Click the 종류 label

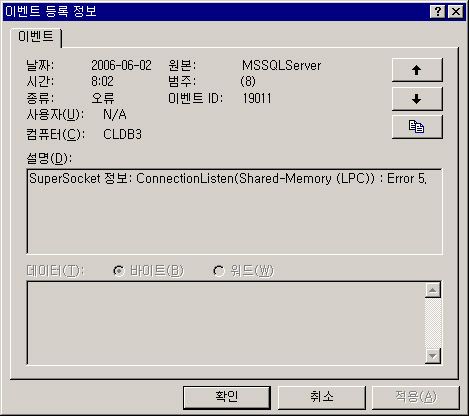point(40,98)
